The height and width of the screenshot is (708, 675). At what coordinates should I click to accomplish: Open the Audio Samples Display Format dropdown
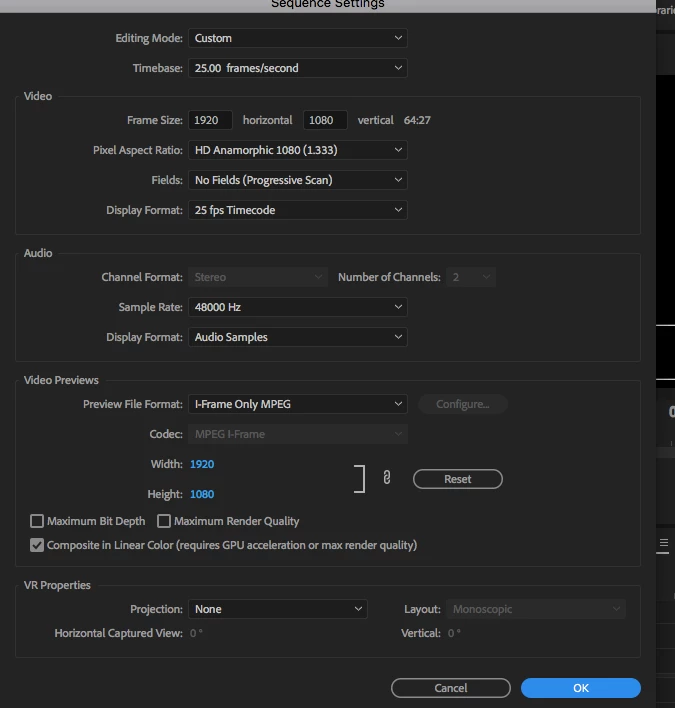pos(298,337)
